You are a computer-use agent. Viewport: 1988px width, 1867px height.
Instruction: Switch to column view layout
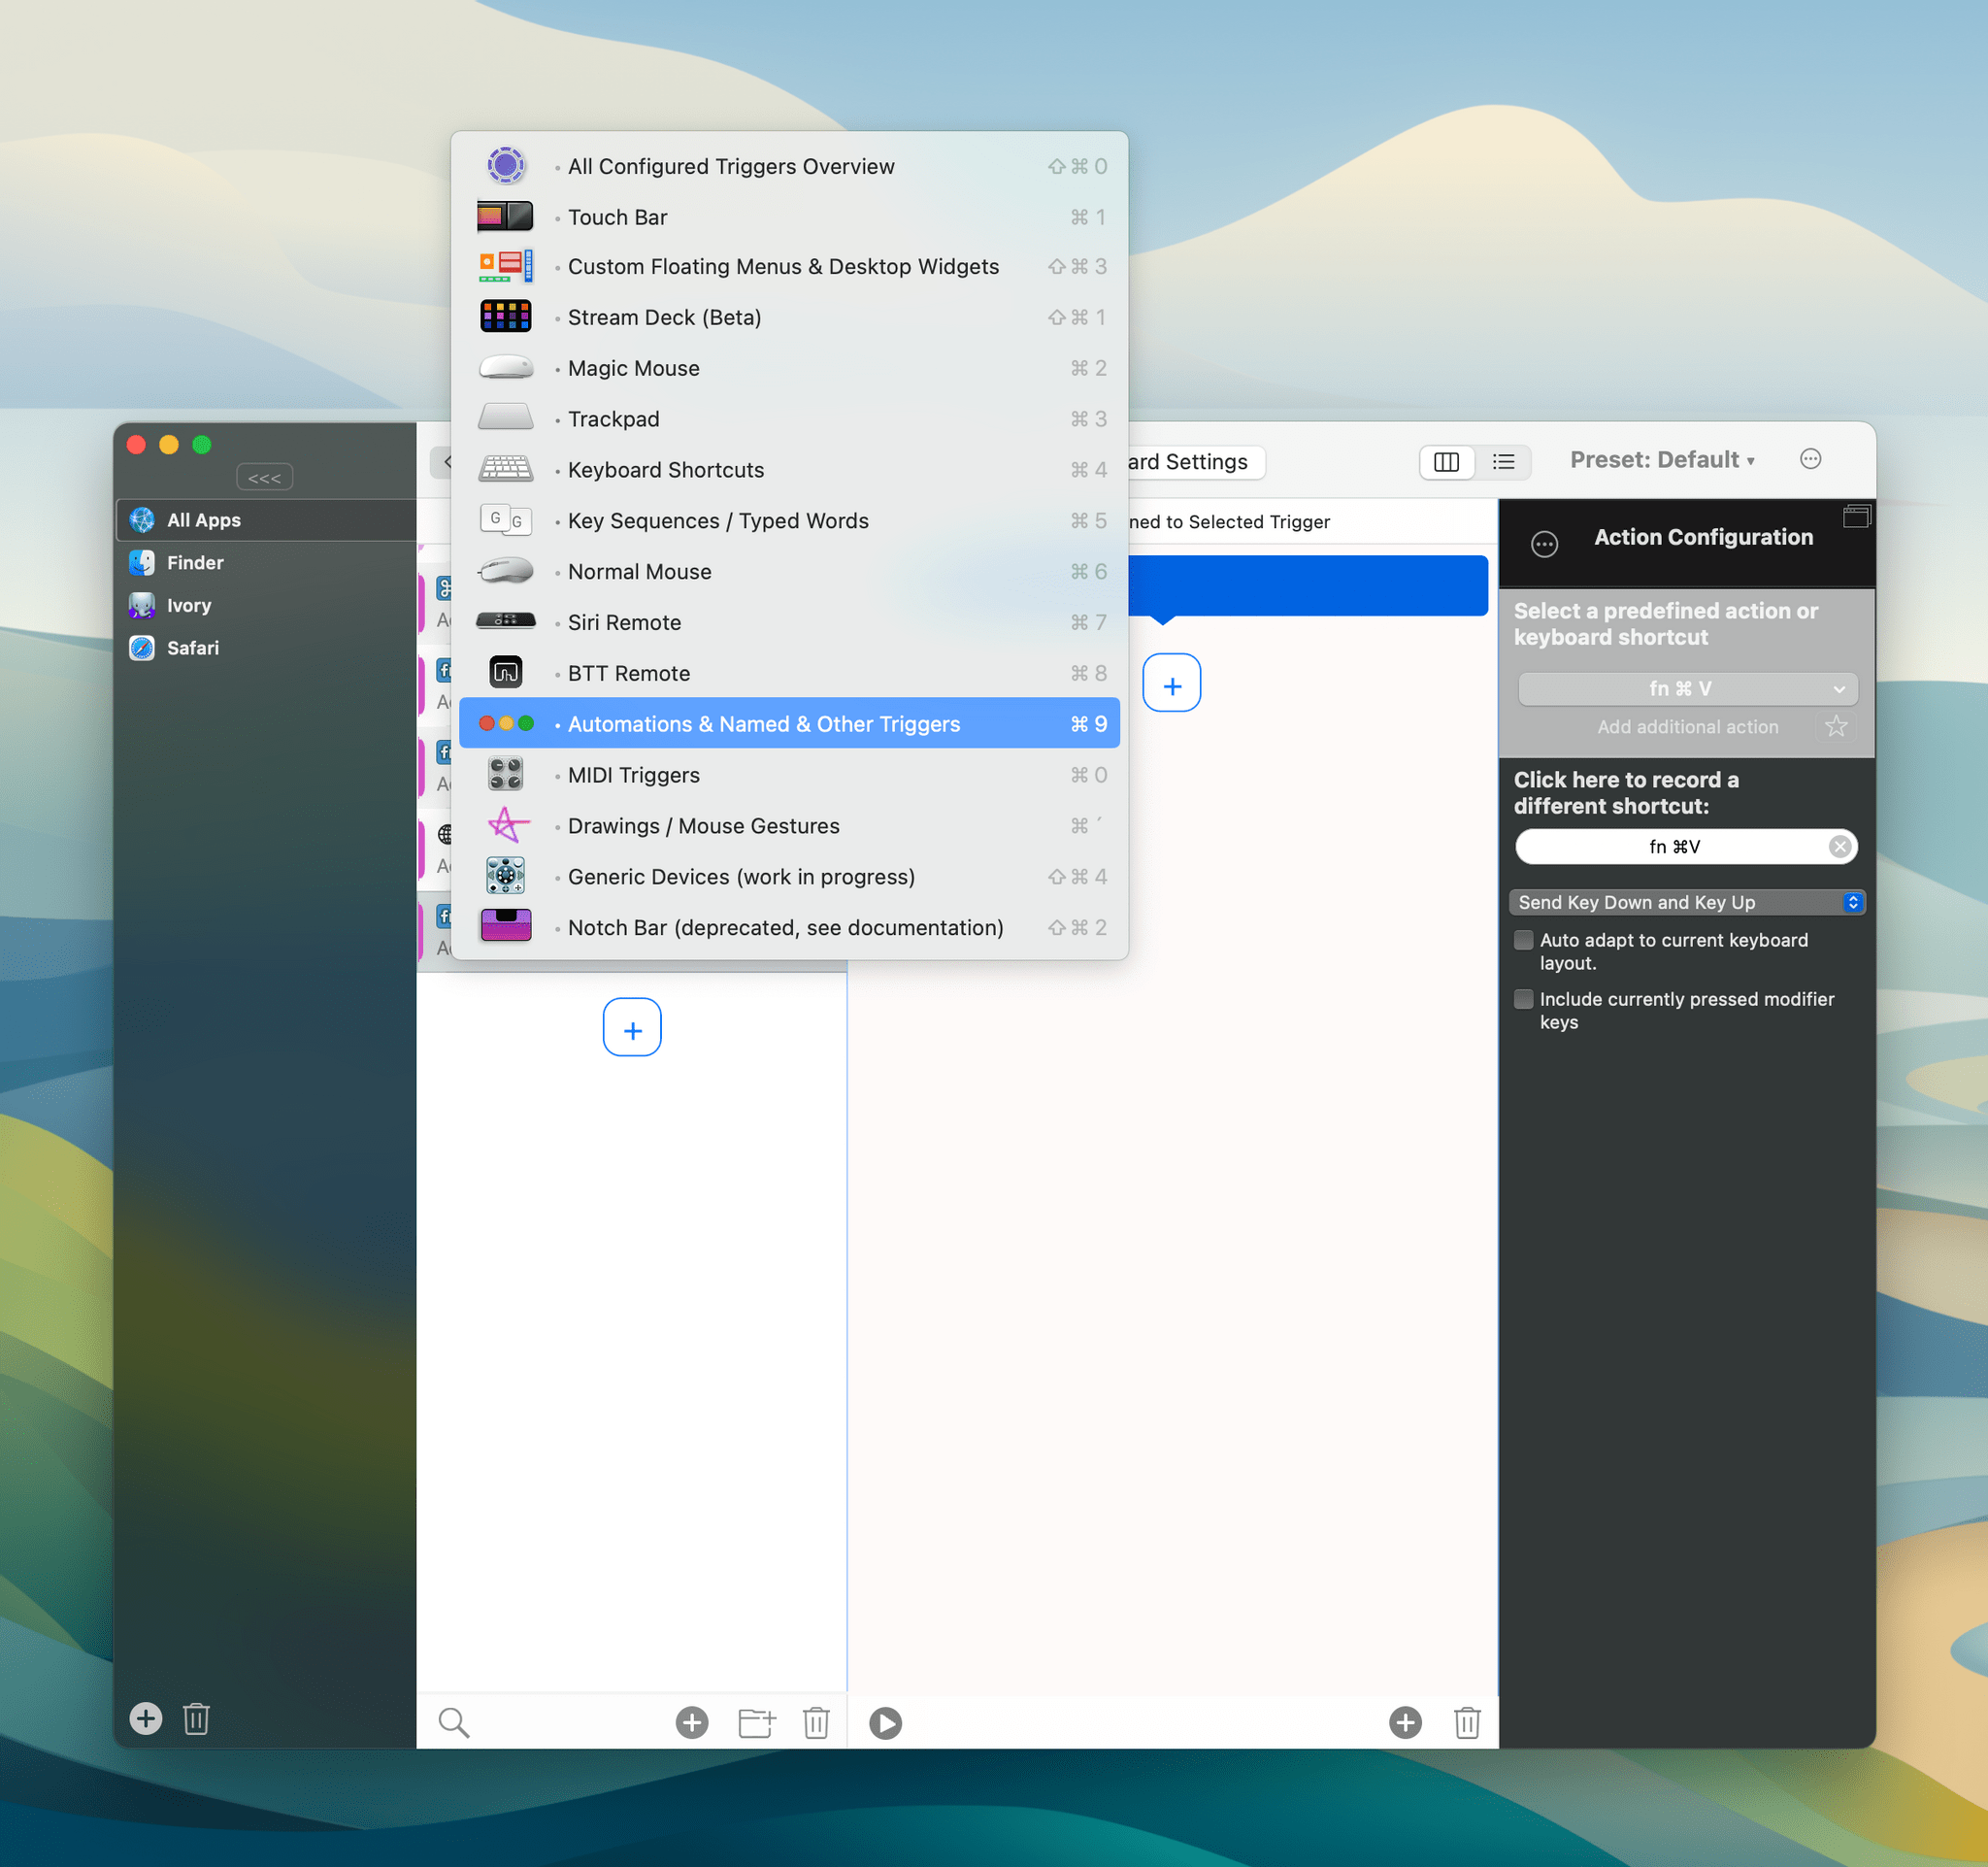pyautogui.click(x=1446, y=462)
